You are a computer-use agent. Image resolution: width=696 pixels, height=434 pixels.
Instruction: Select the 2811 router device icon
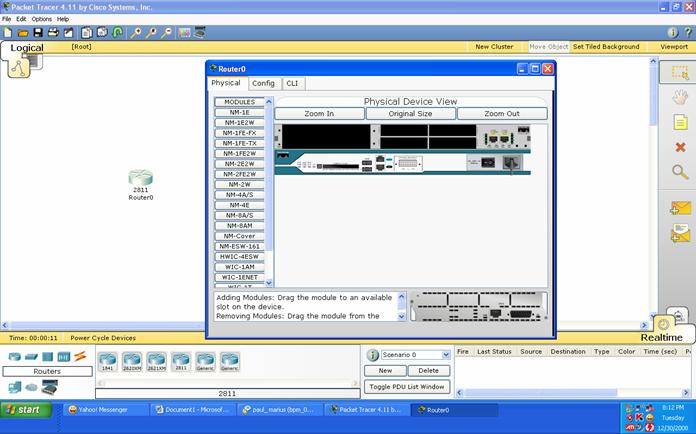(x=181, y=360)
